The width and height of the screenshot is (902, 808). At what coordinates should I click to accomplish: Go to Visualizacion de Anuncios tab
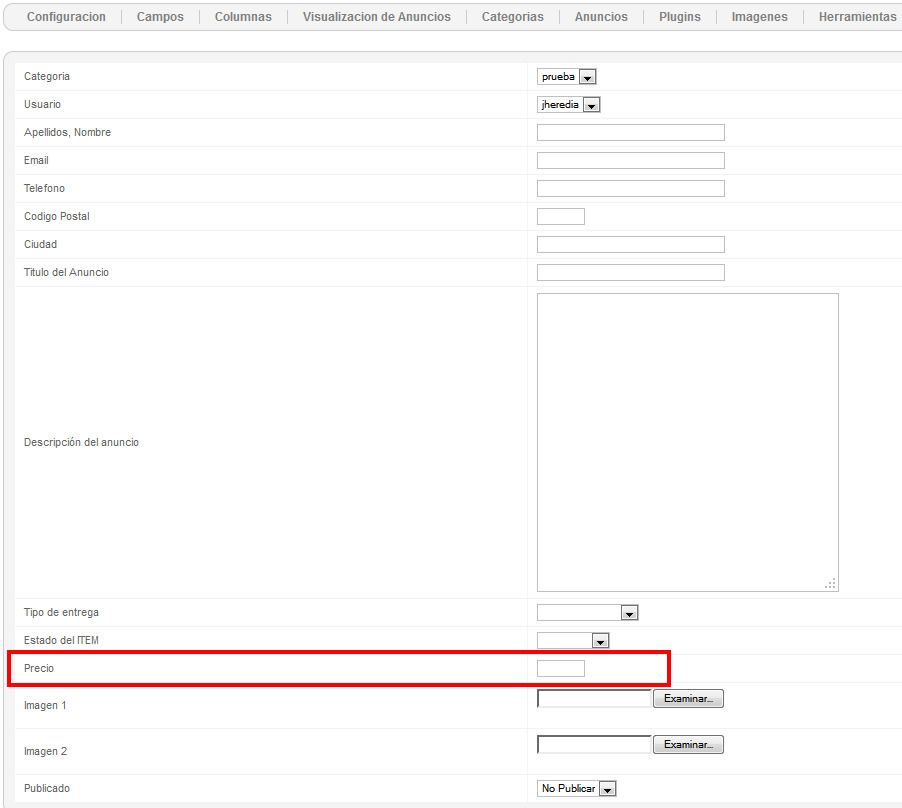377,17
